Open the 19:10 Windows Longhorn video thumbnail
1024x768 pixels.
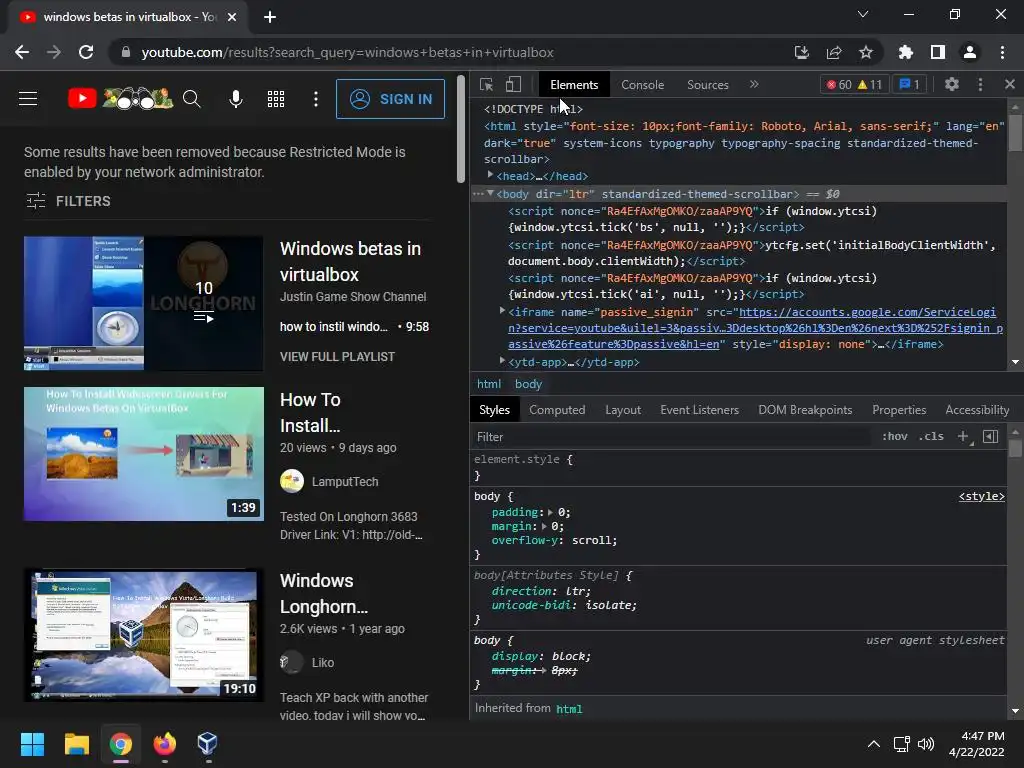point(144,635)
